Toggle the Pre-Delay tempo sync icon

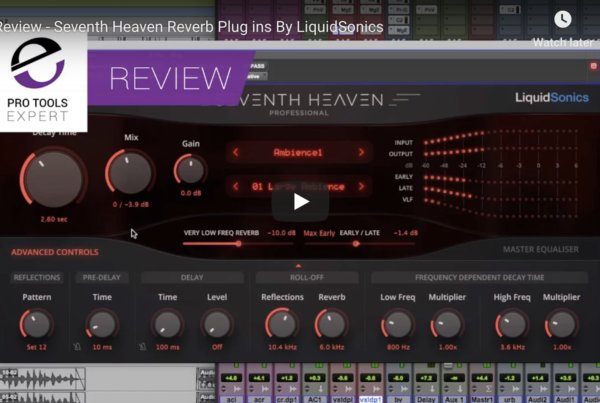point(77,347)
